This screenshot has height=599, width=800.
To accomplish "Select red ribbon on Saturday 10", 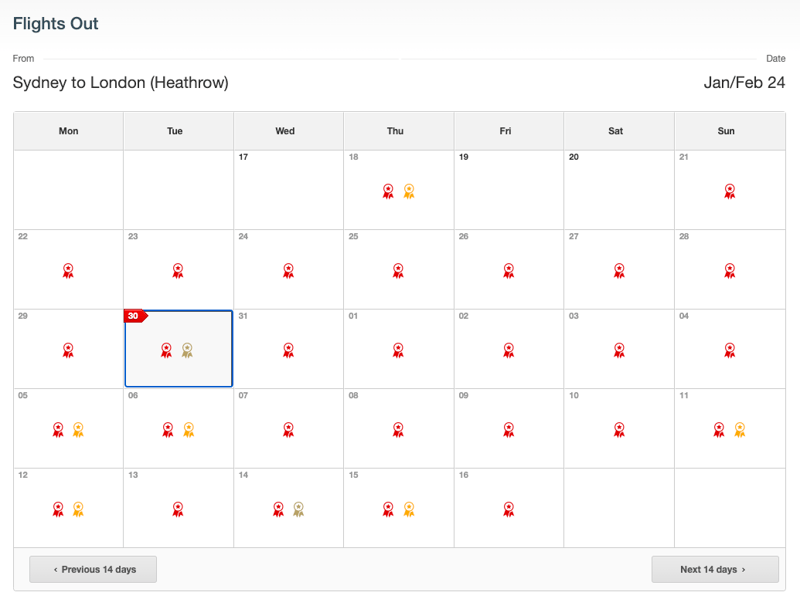I will (x=619, y=430).
